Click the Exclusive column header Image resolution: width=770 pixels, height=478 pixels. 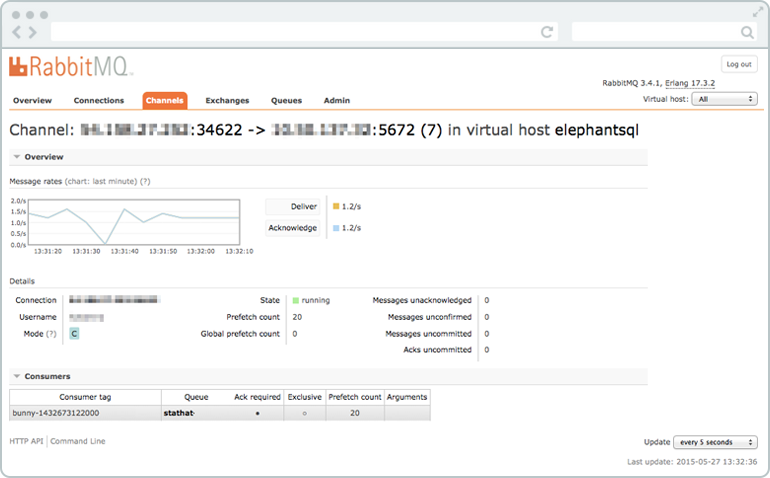[x=304, y=397]
